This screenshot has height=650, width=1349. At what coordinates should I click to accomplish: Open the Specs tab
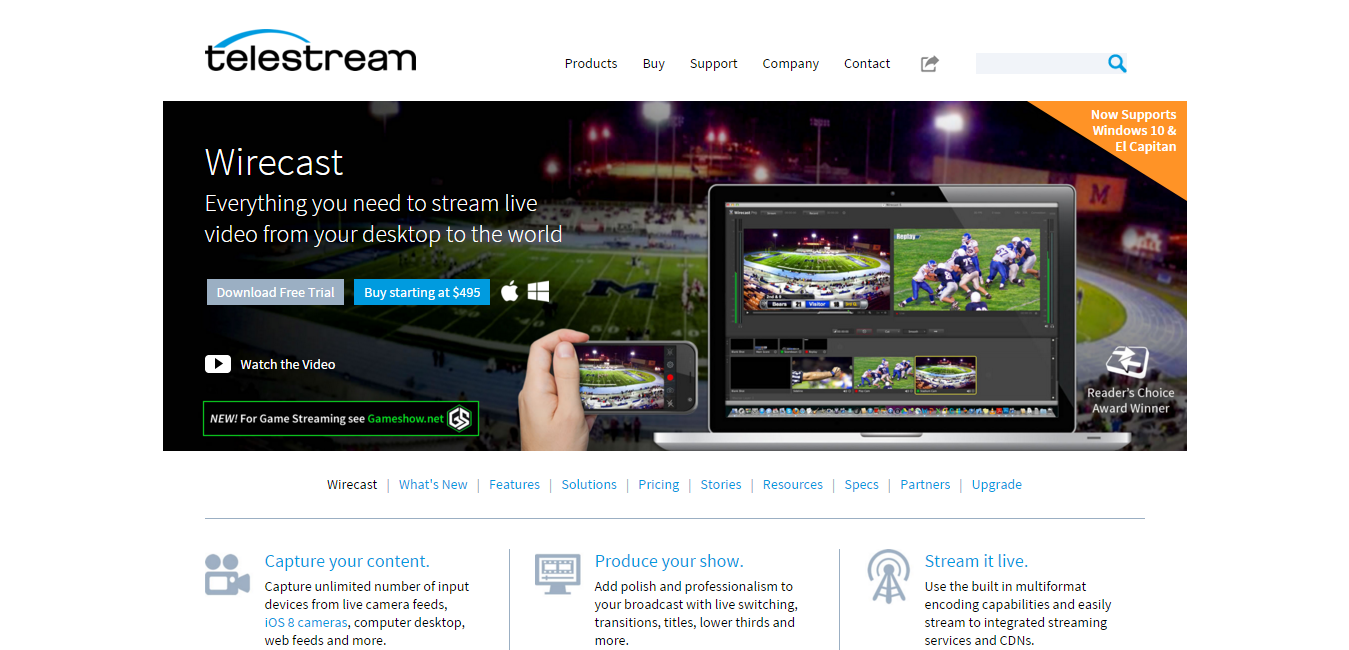[861, 484]
